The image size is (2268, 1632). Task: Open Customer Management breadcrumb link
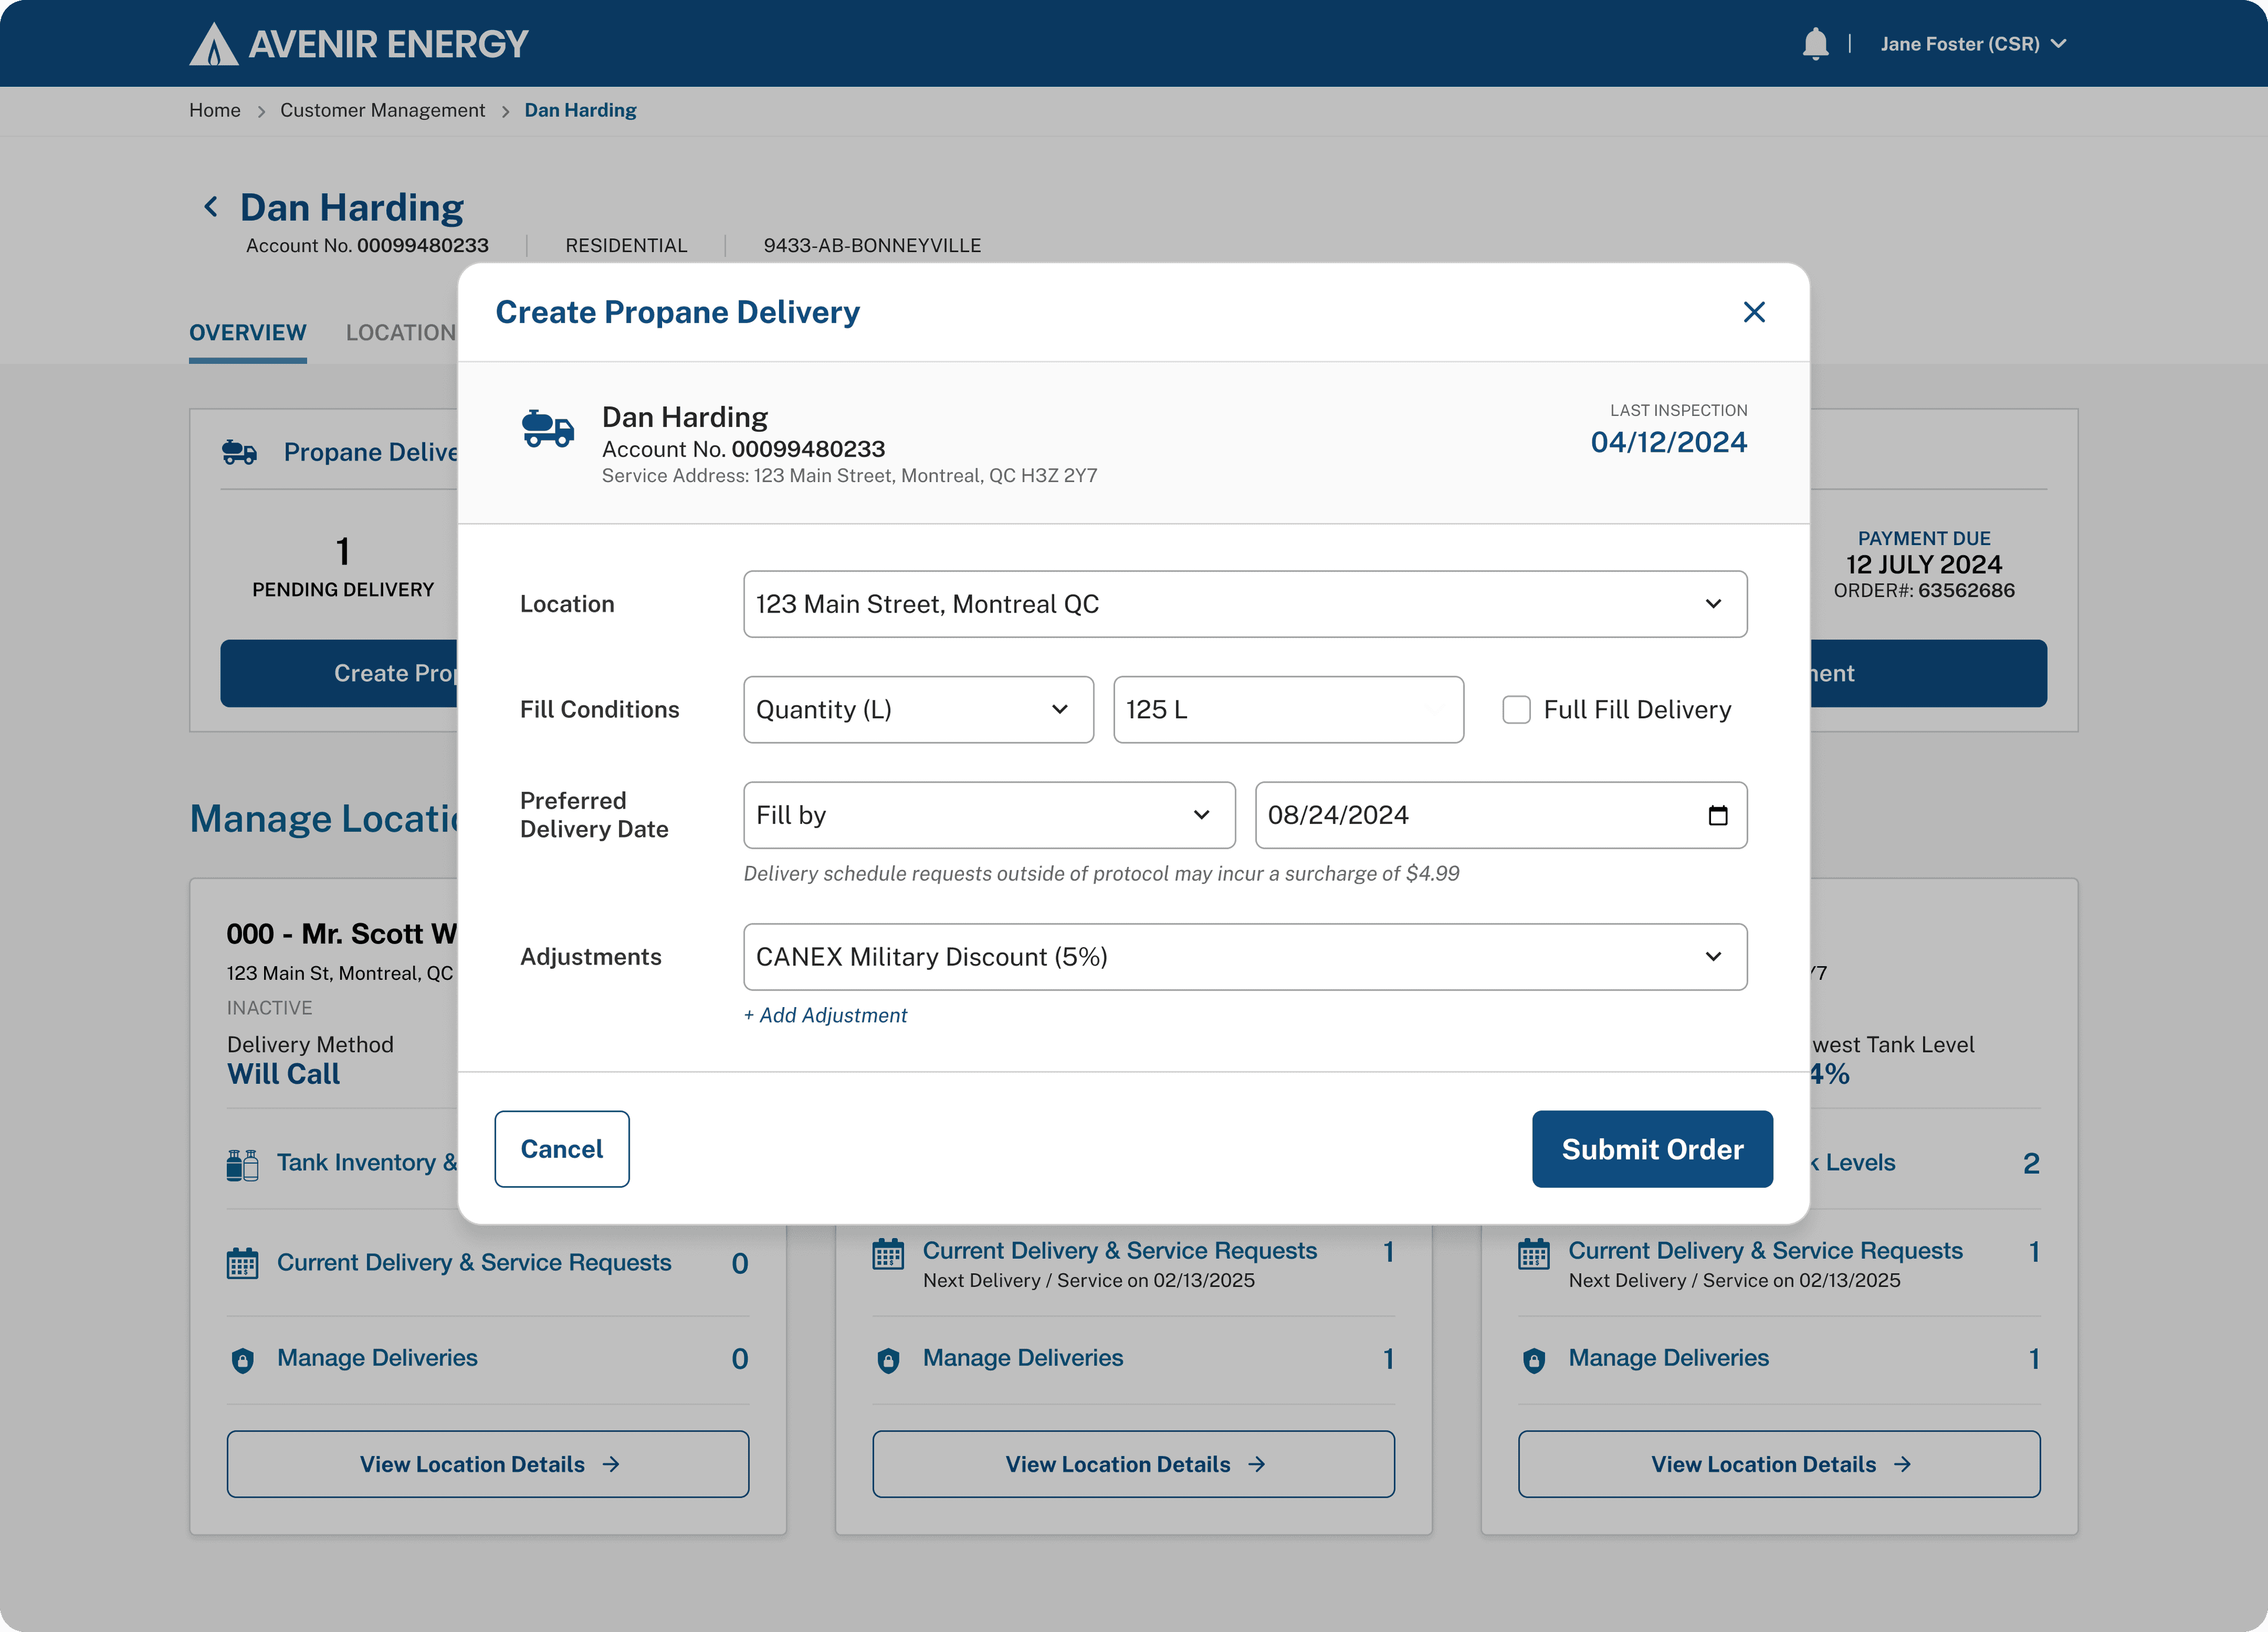pos(382,110)
